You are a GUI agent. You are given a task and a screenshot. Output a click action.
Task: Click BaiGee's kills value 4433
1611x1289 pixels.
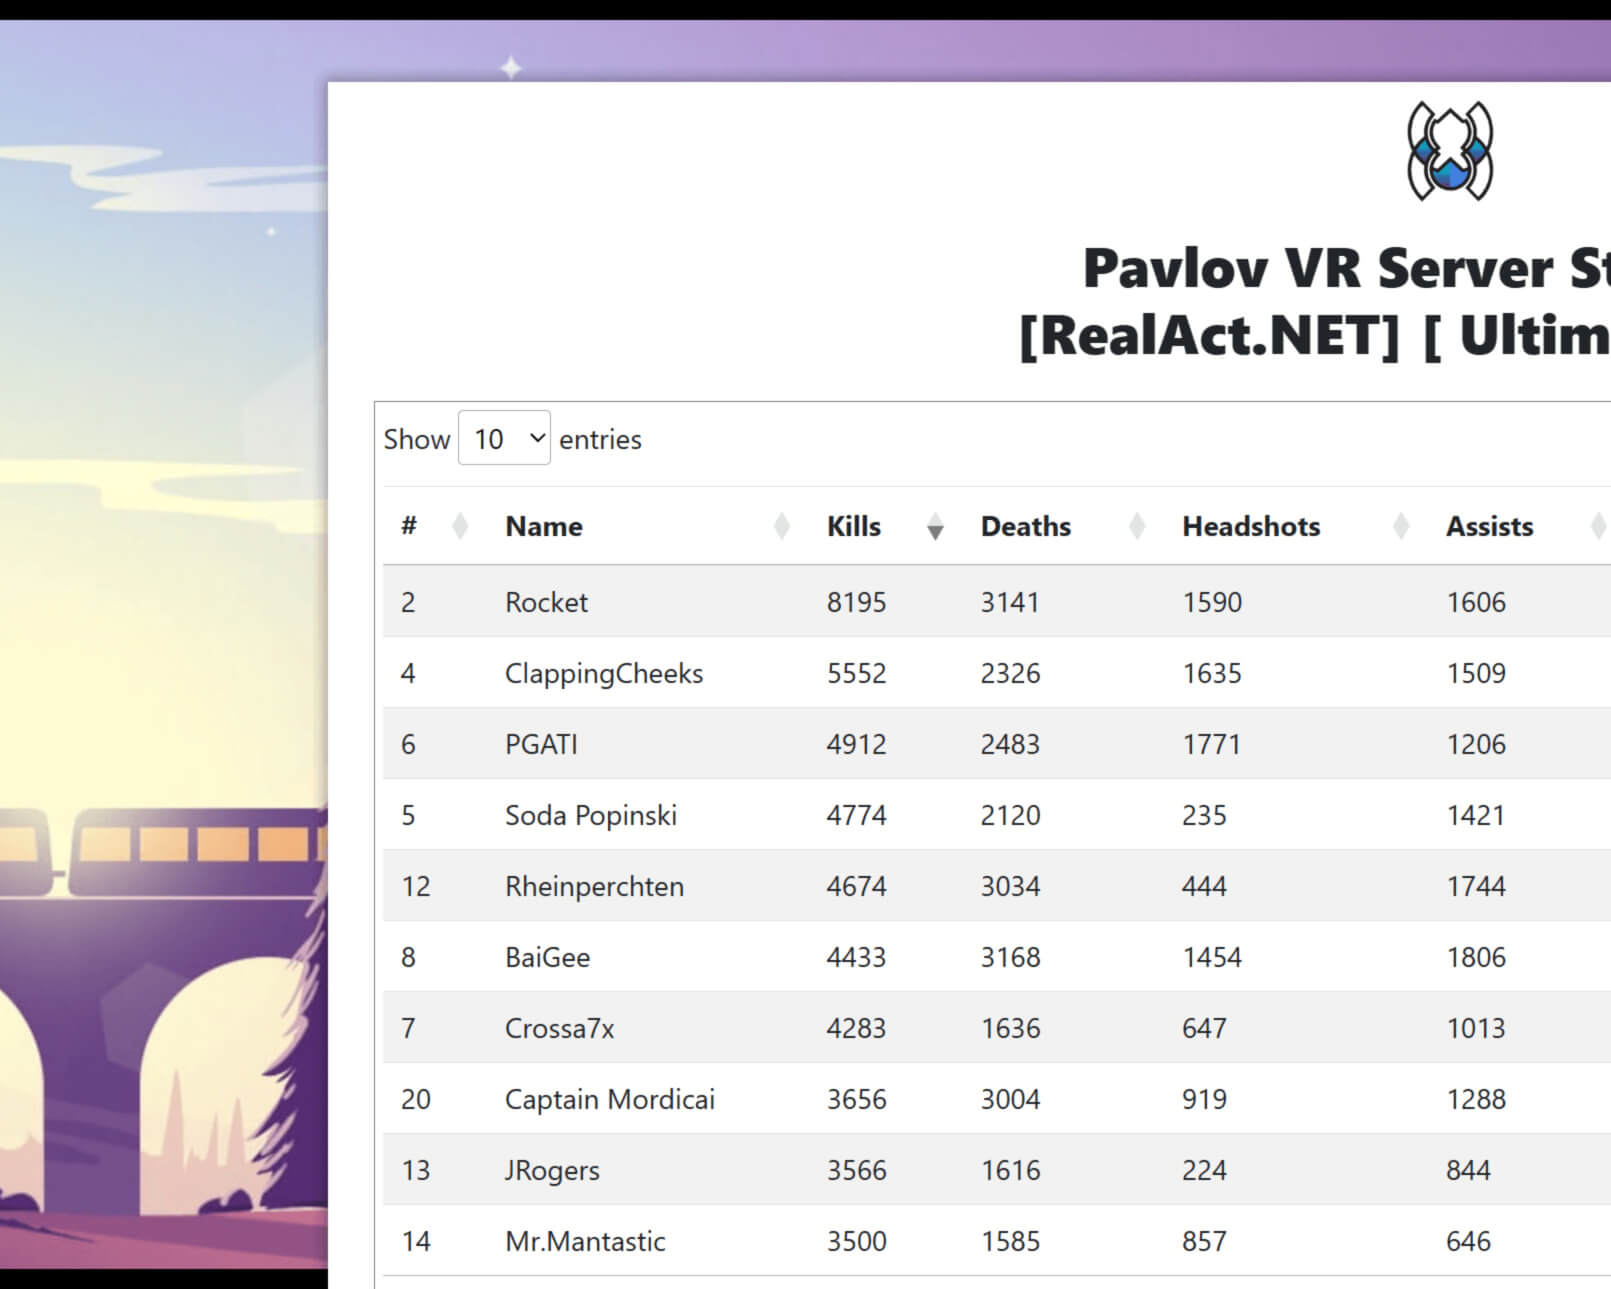click(x=856, y=957)
